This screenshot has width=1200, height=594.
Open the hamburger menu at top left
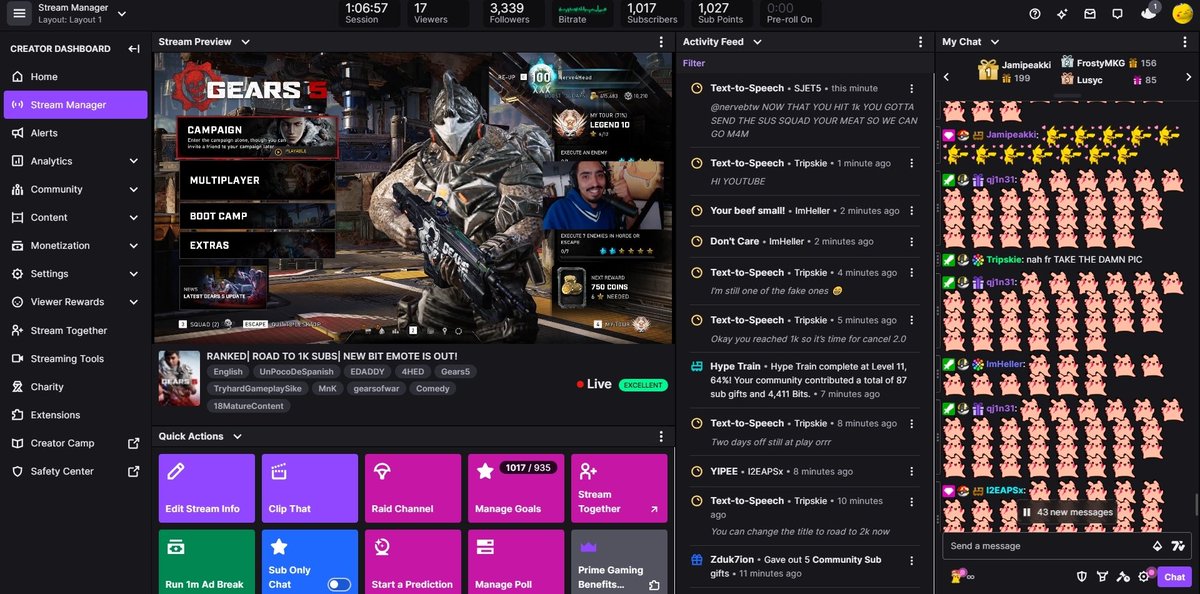point(19,13)
